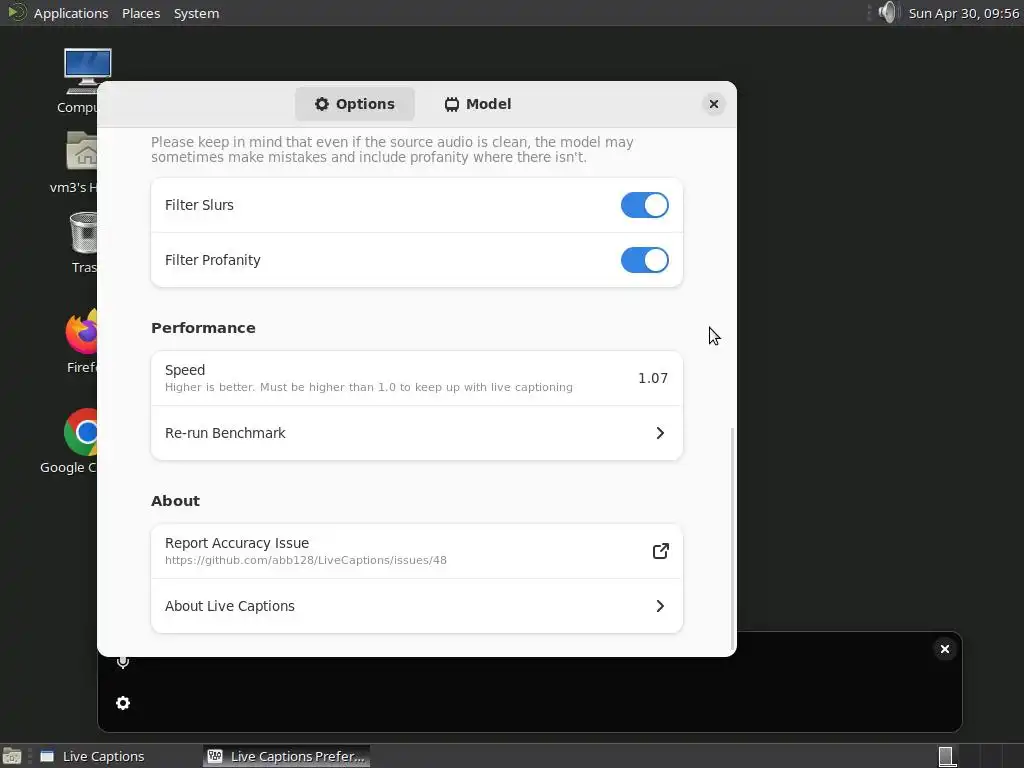Click Live Captions Preferences taskbar button
Viewport: 1024px width, 768px height.
coord(286,756)
